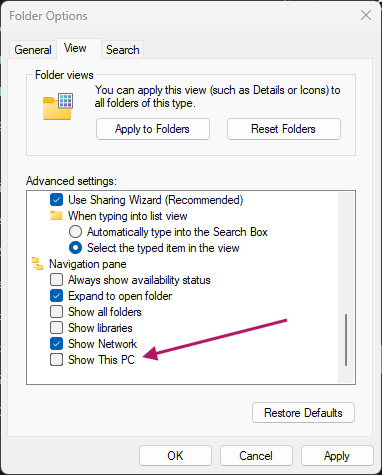The image size is (382, 475).
Task: Click the Apply button
Action: 337,456
